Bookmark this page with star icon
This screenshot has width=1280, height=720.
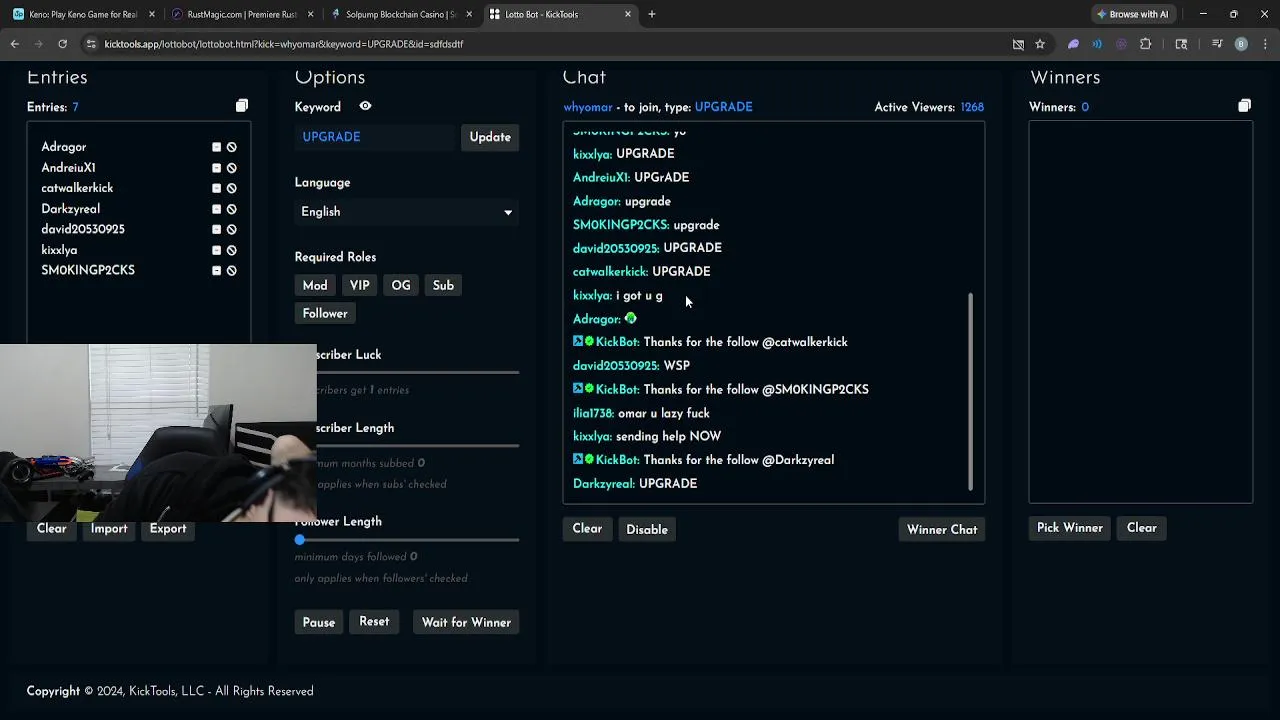1040,44
